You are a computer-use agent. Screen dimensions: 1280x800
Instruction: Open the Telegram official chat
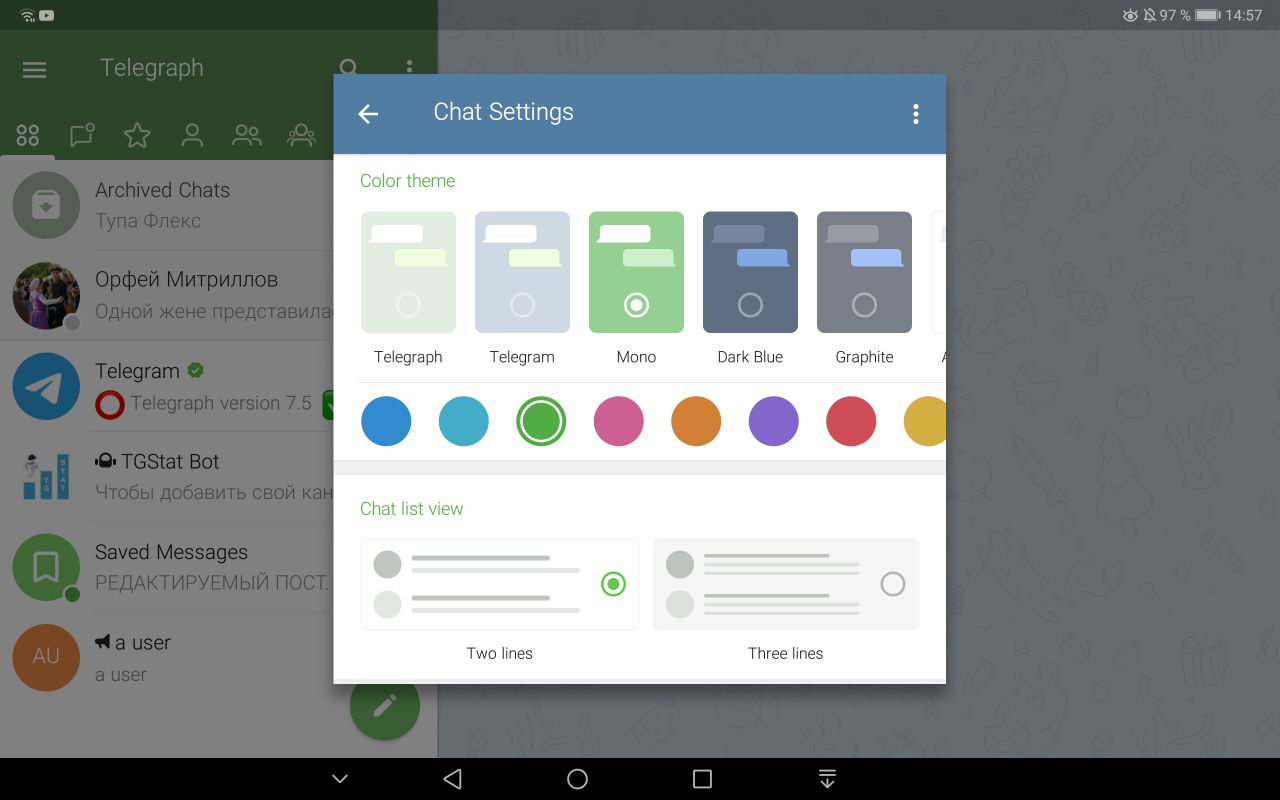tap(167, 386)
